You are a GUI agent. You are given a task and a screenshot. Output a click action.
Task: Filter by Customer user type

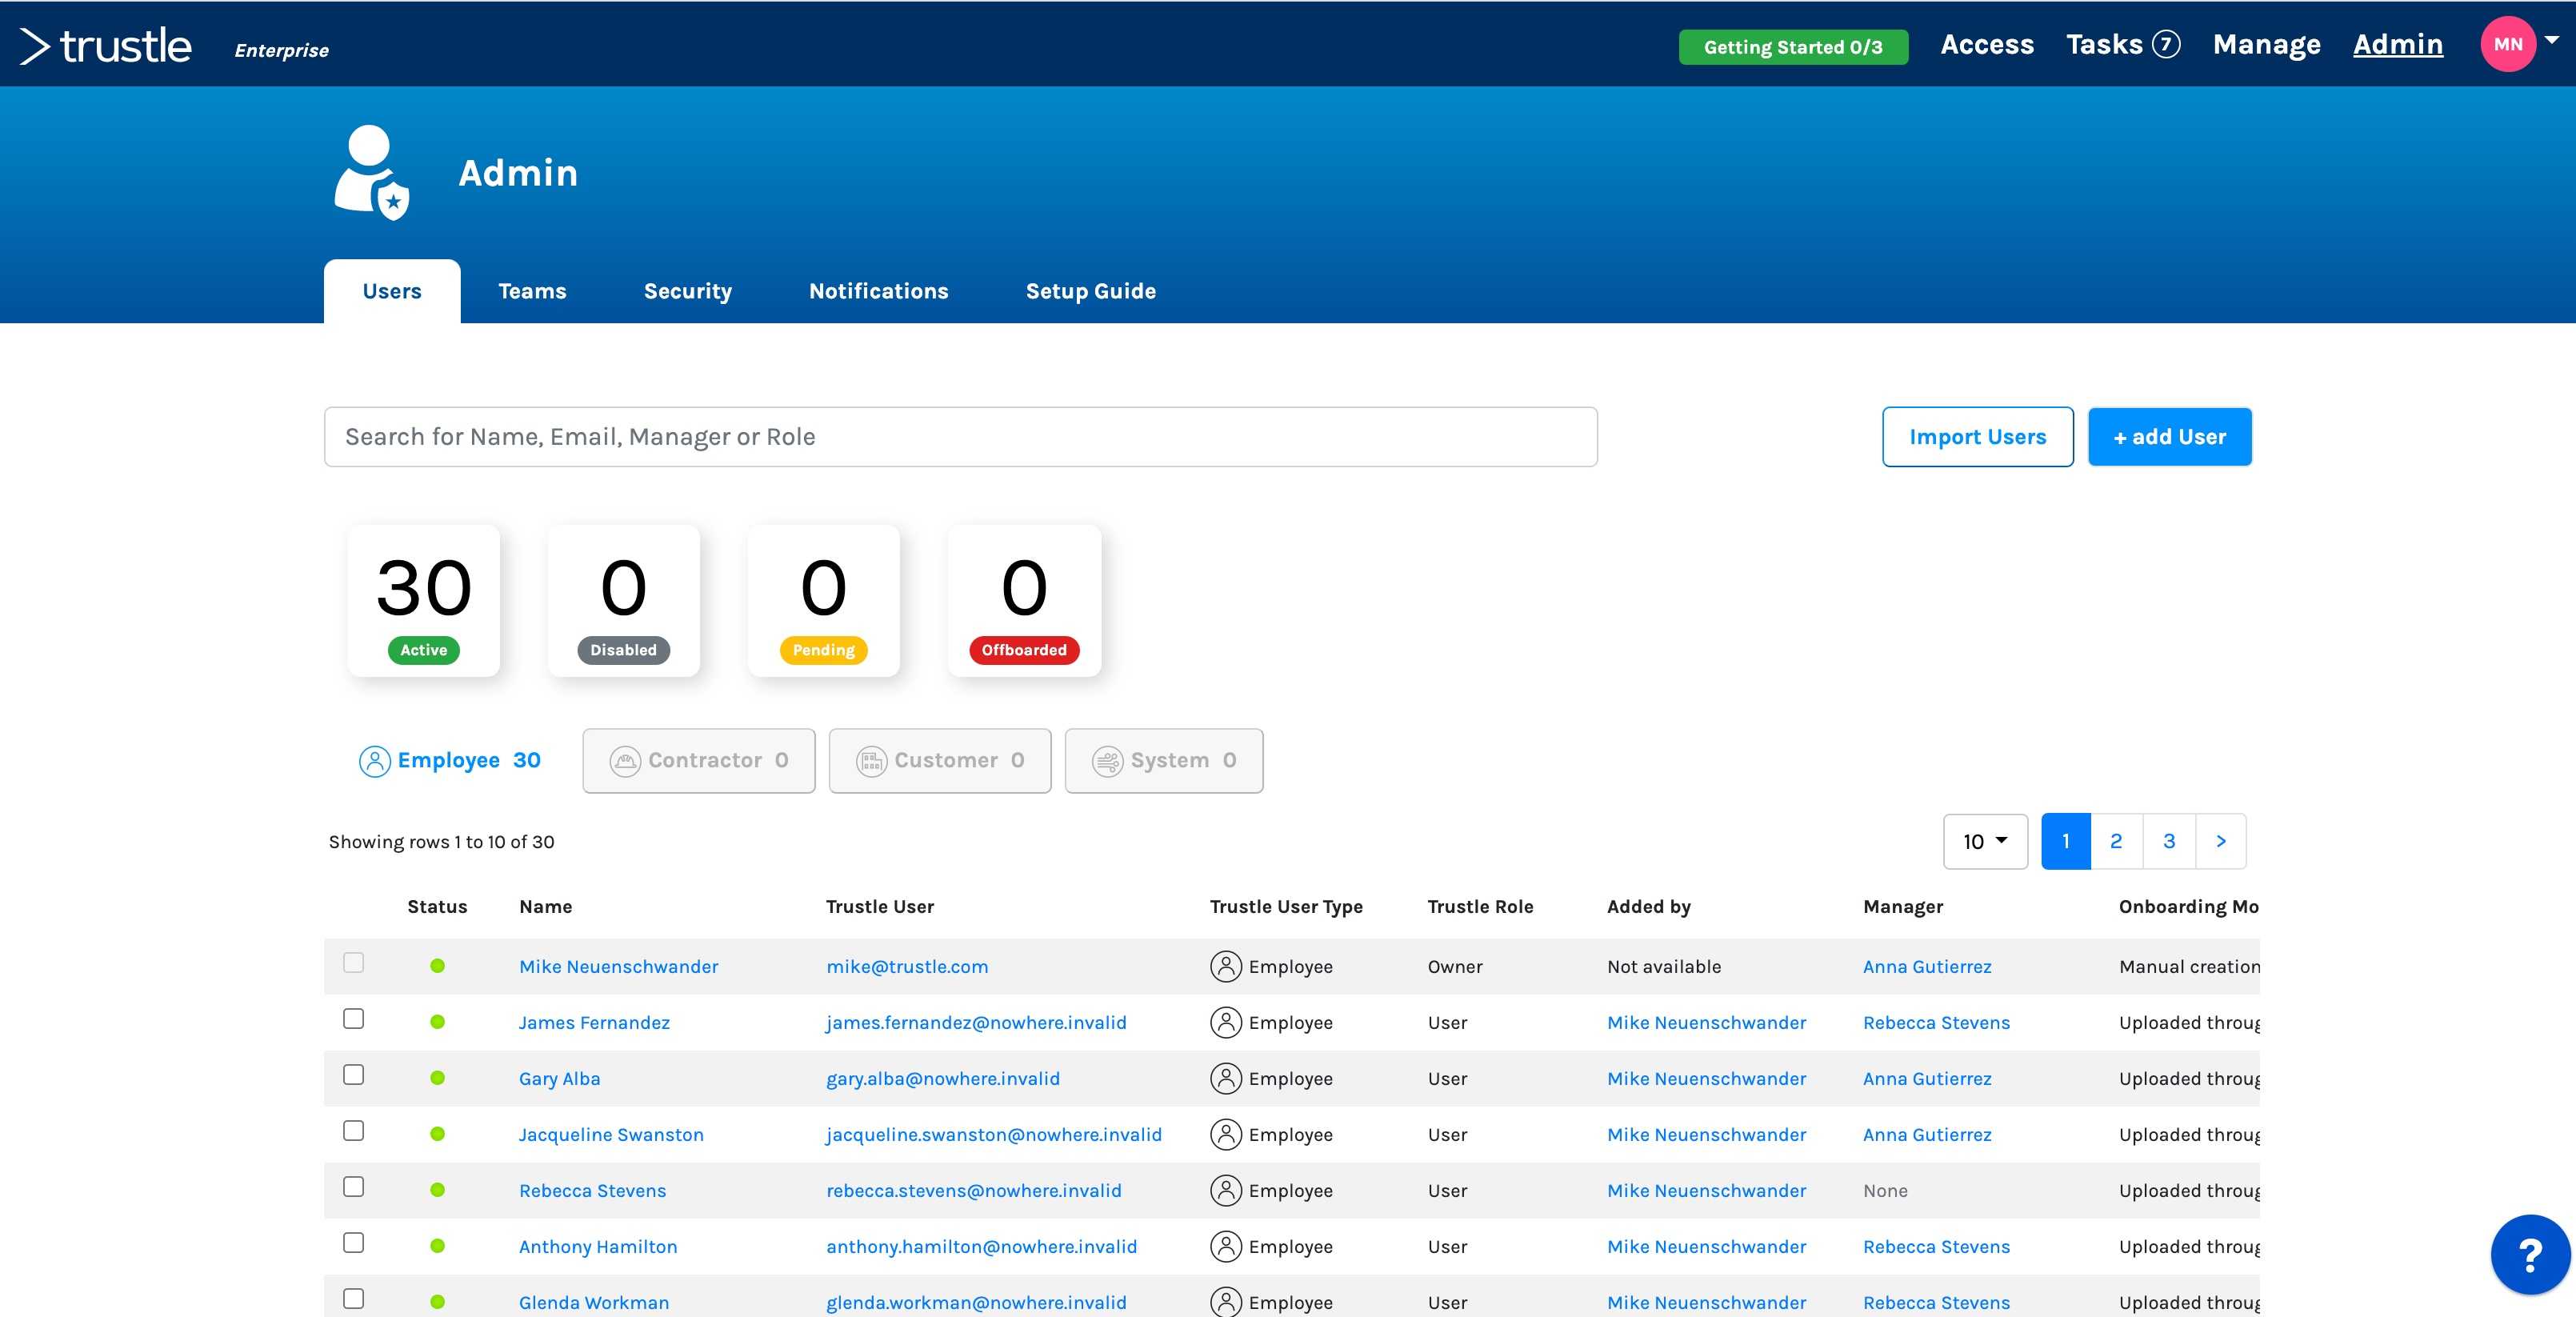click(x=940, y=761)
